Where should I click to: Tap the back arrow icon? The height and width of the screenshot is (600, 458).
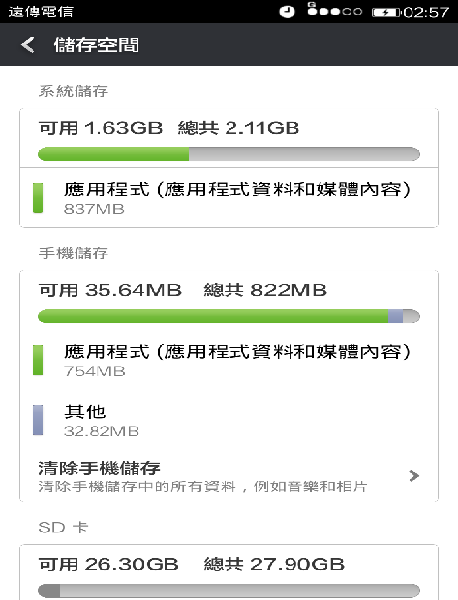point(28,45)
